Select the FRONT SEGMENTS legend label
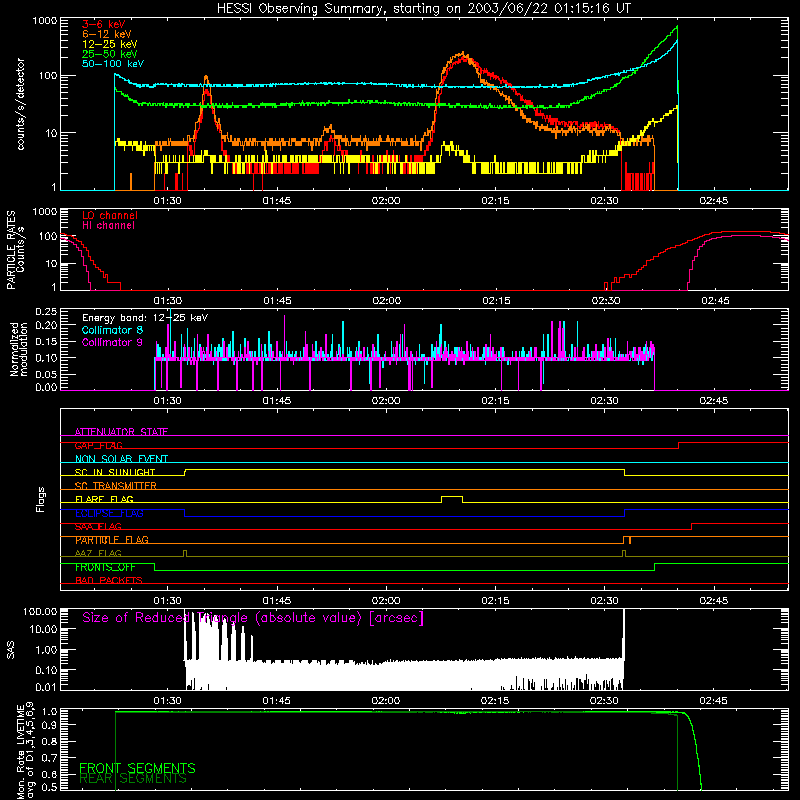The width and height of the screenshot is (800, 800). [x=137, y=768]
